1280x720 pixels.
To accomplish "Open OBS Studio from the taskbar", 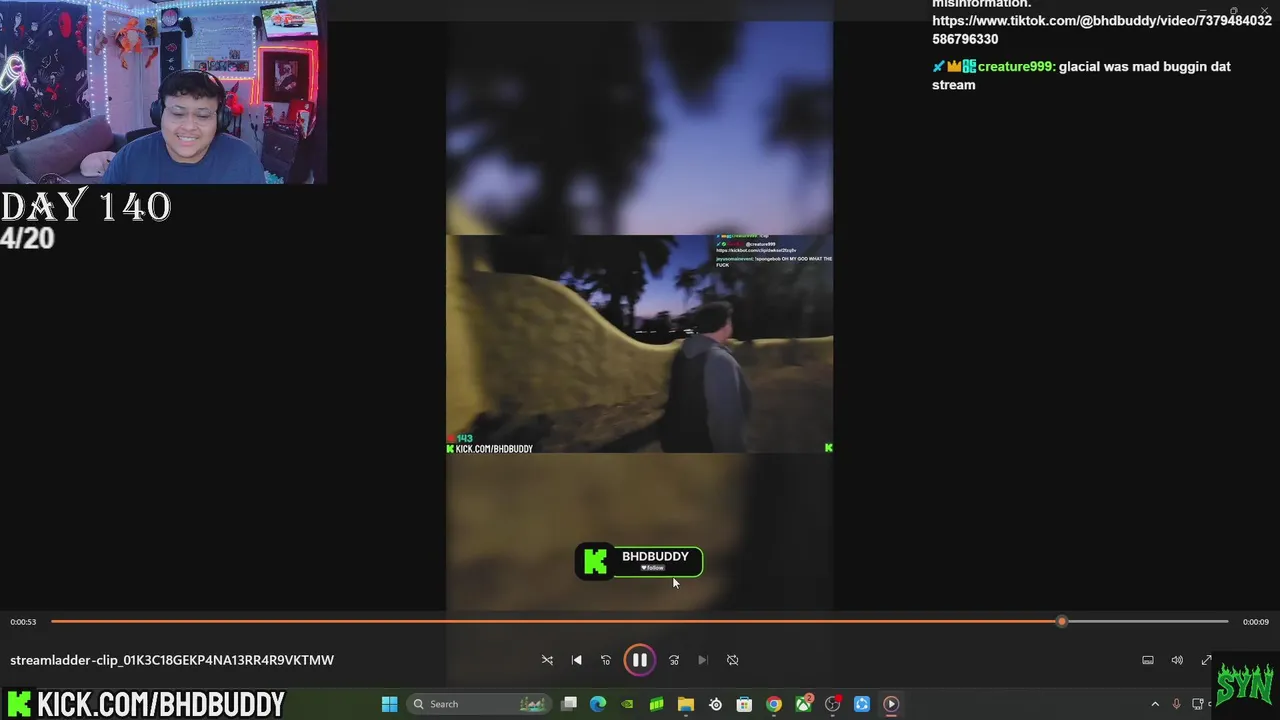I will (x=832, y=704).
